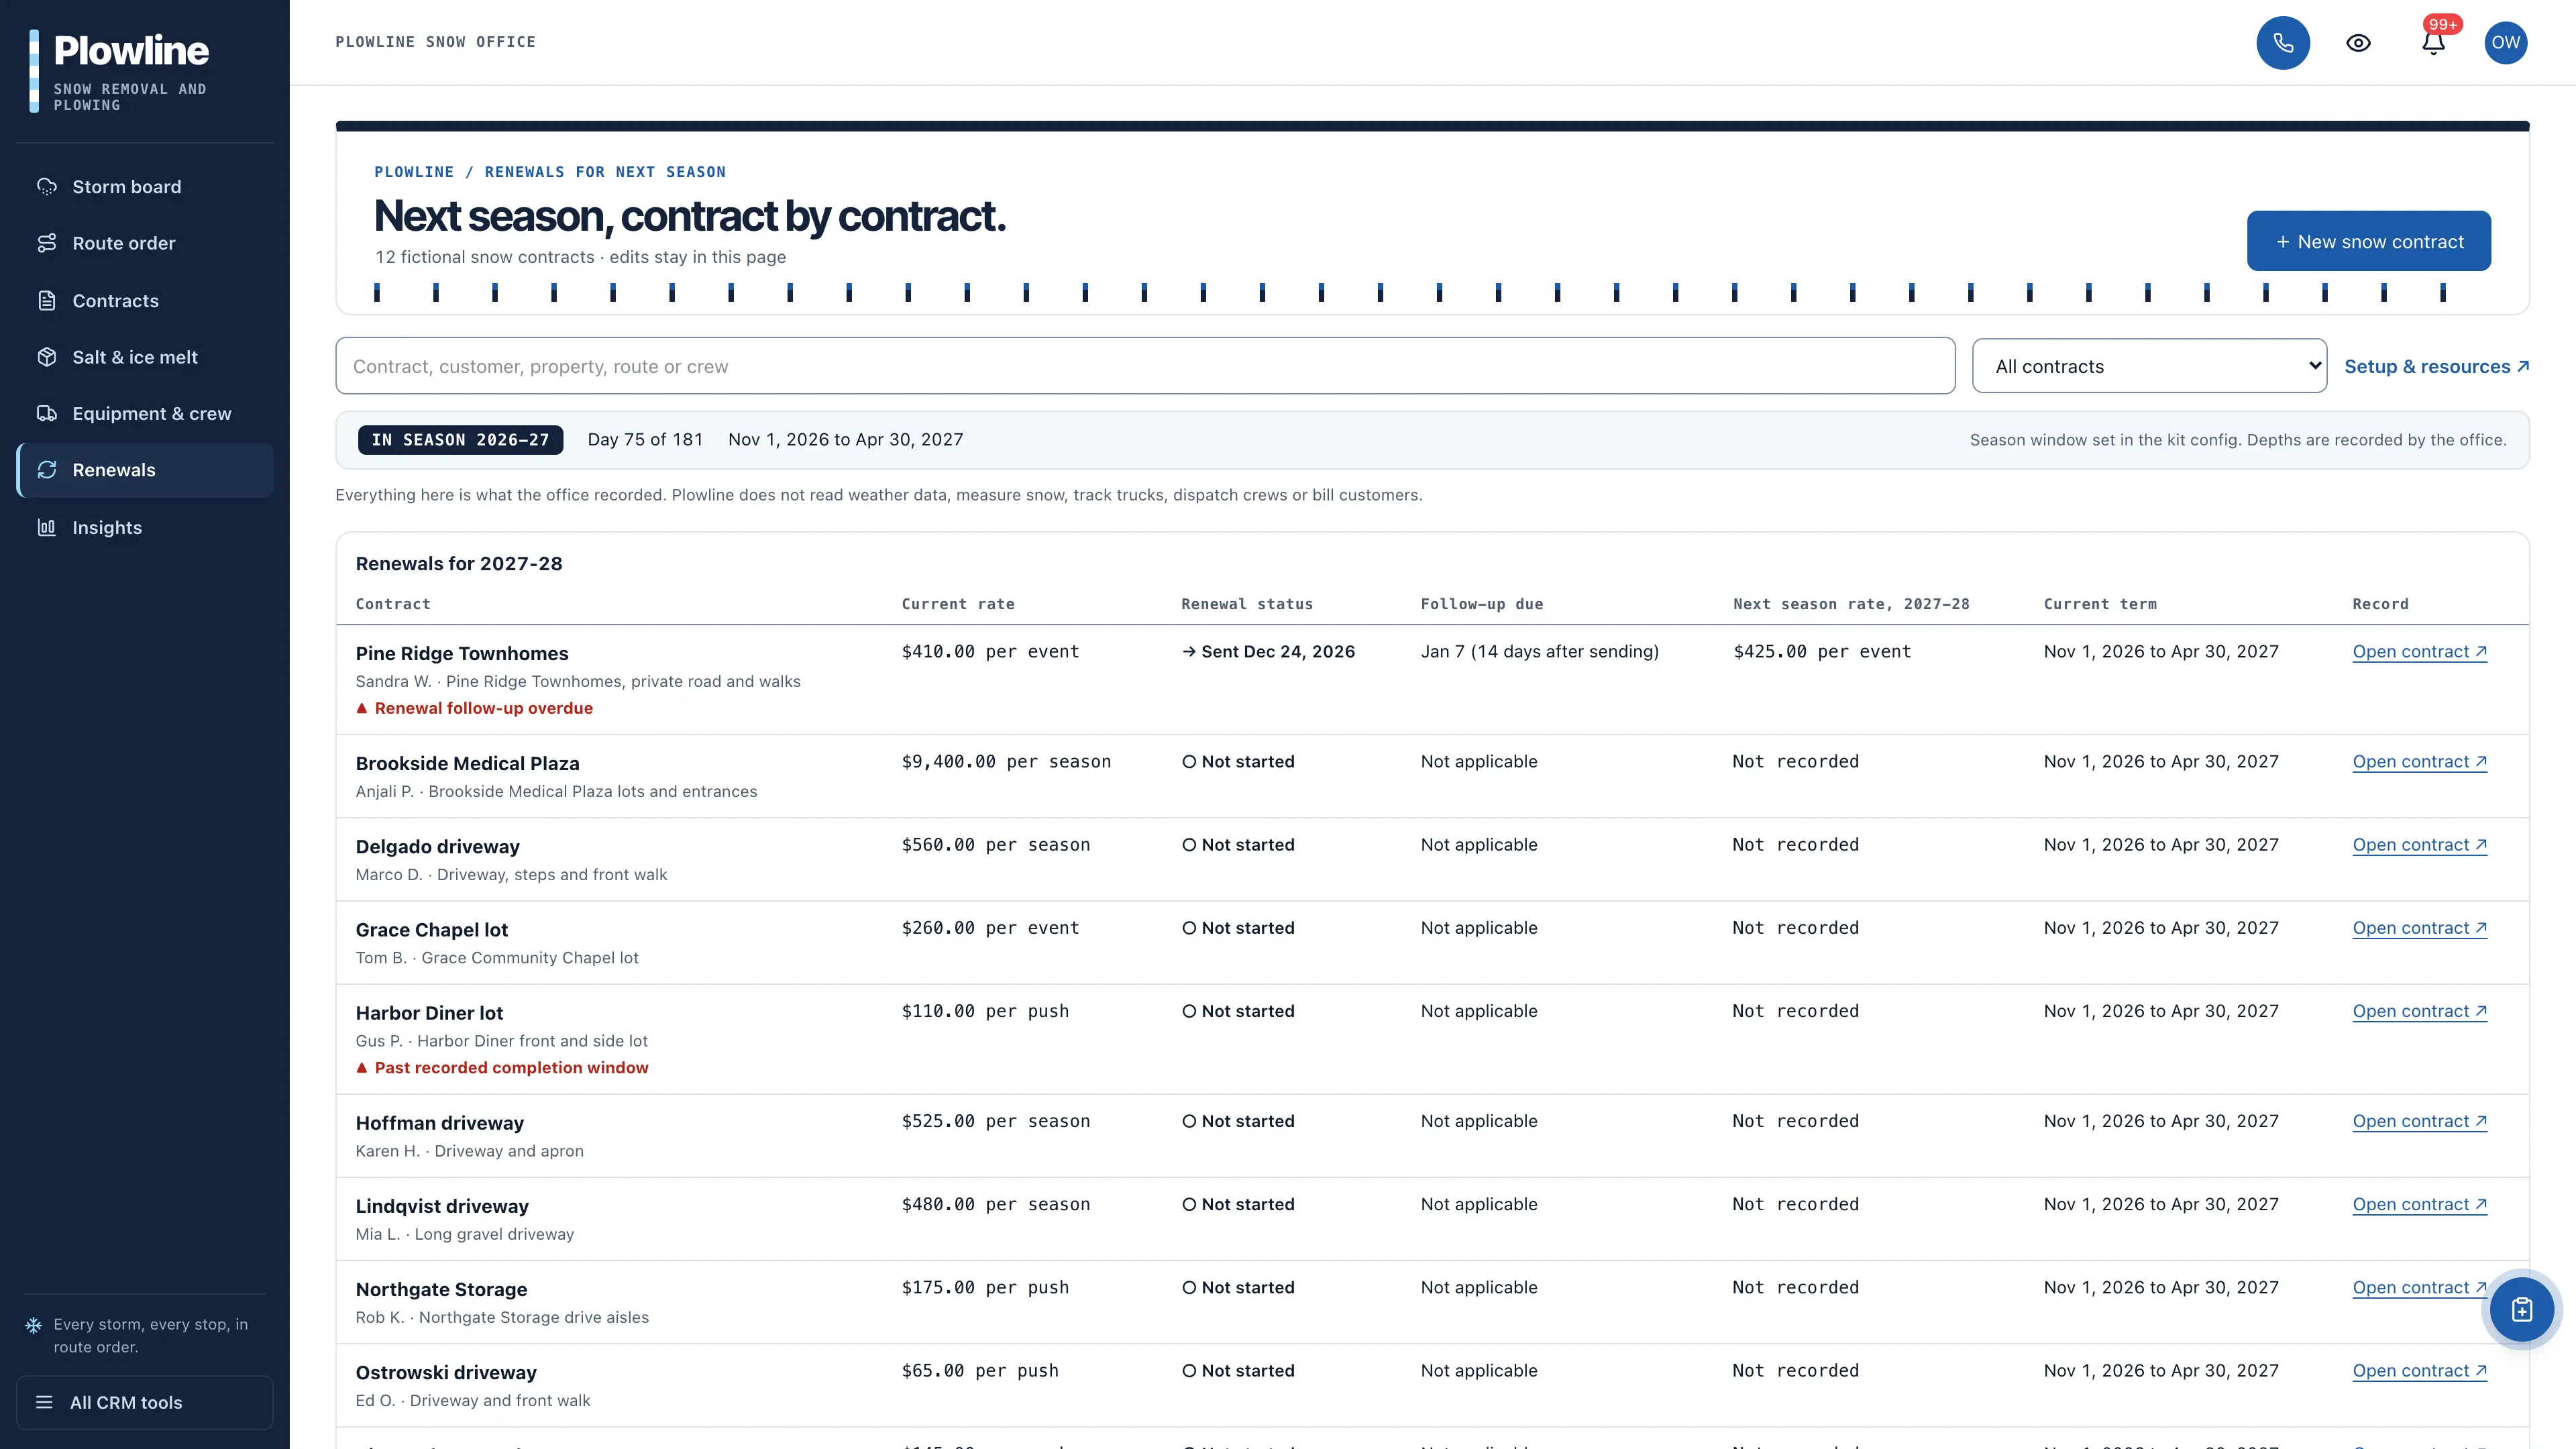The height and width of the screenshot is (1449, 2576).
Task: Click the Renewals refresh icon
Action: pyautogui.click(x=47, y=470)
